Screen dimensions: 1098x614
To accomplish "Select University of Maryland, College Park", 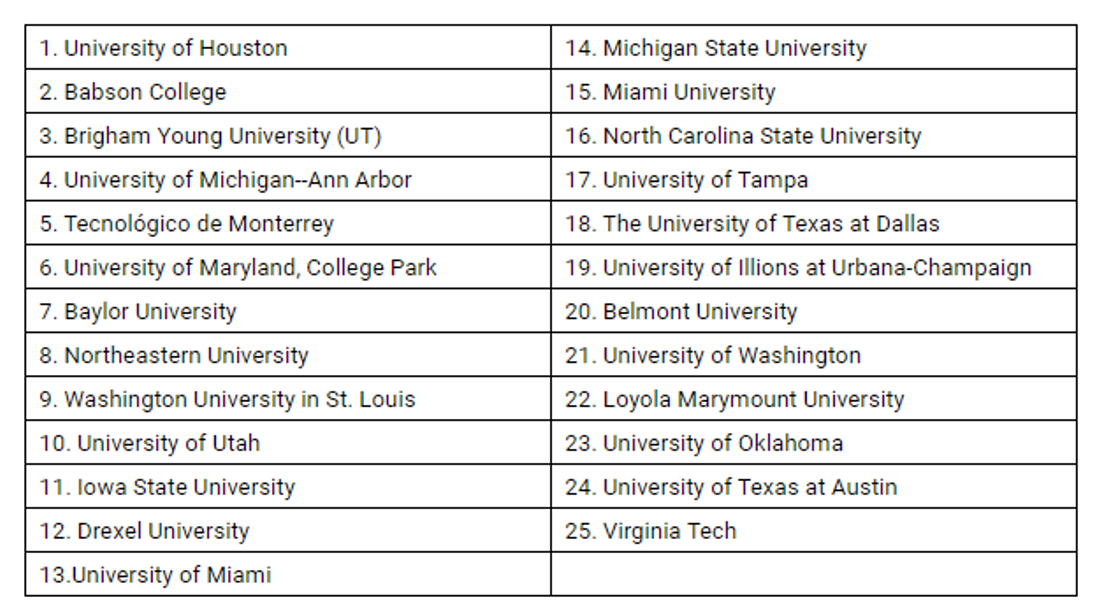I will 238,268.
